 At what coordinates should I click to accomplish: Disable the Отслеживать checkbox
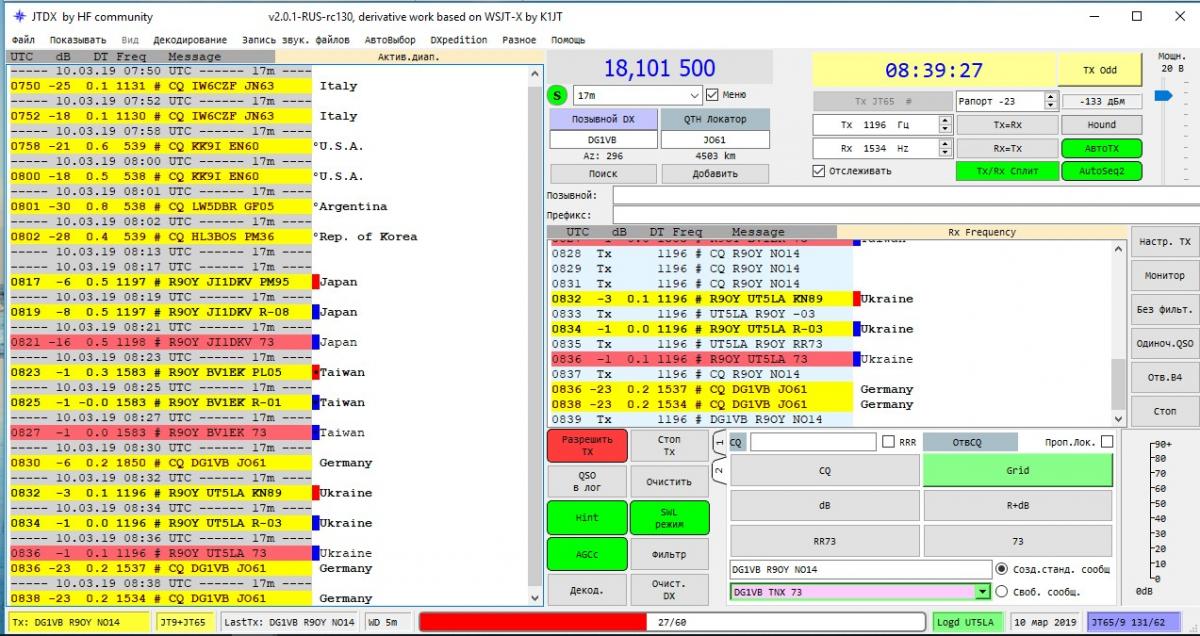(x=819, y=171)
